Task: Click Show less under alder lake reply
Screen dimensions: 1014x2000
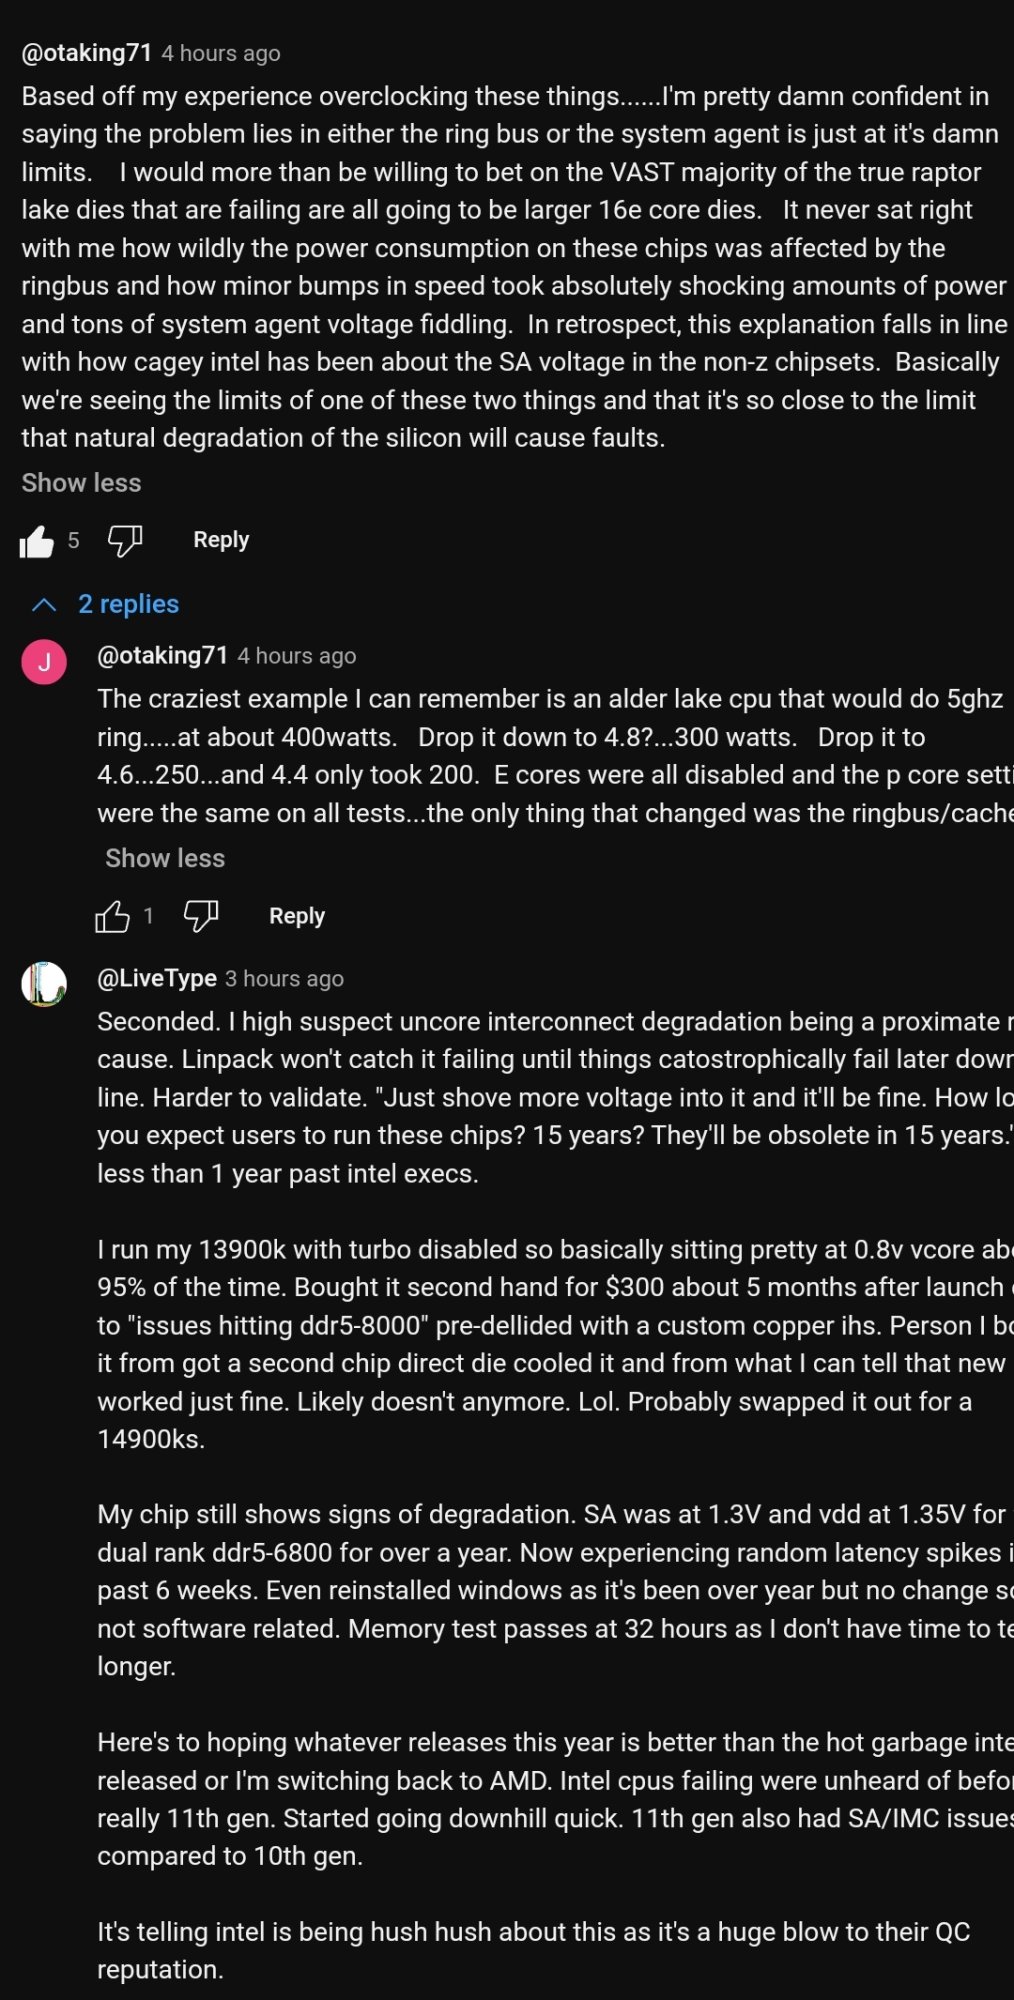Action: click(165, 858)
